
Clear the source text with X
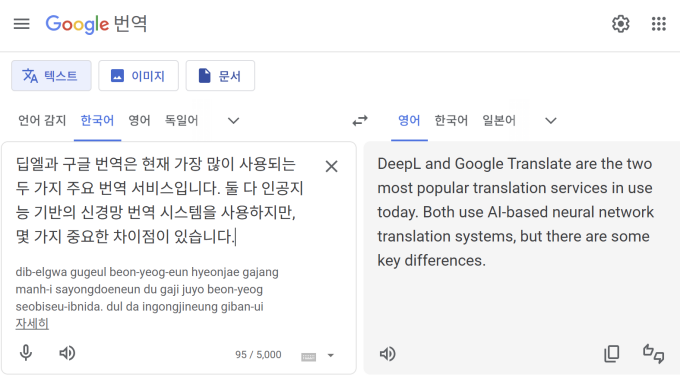click(x=331, y=166)
